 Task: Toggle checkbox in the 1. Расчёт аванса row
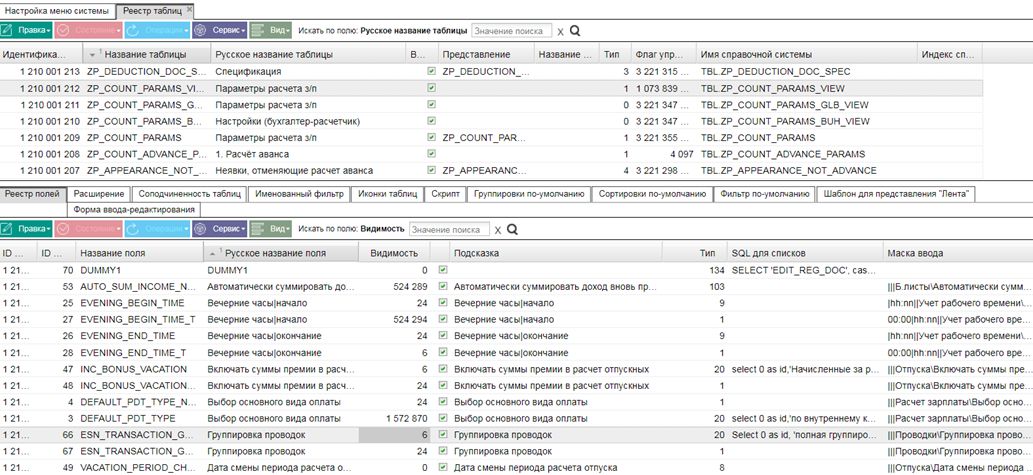coord(432,154)
